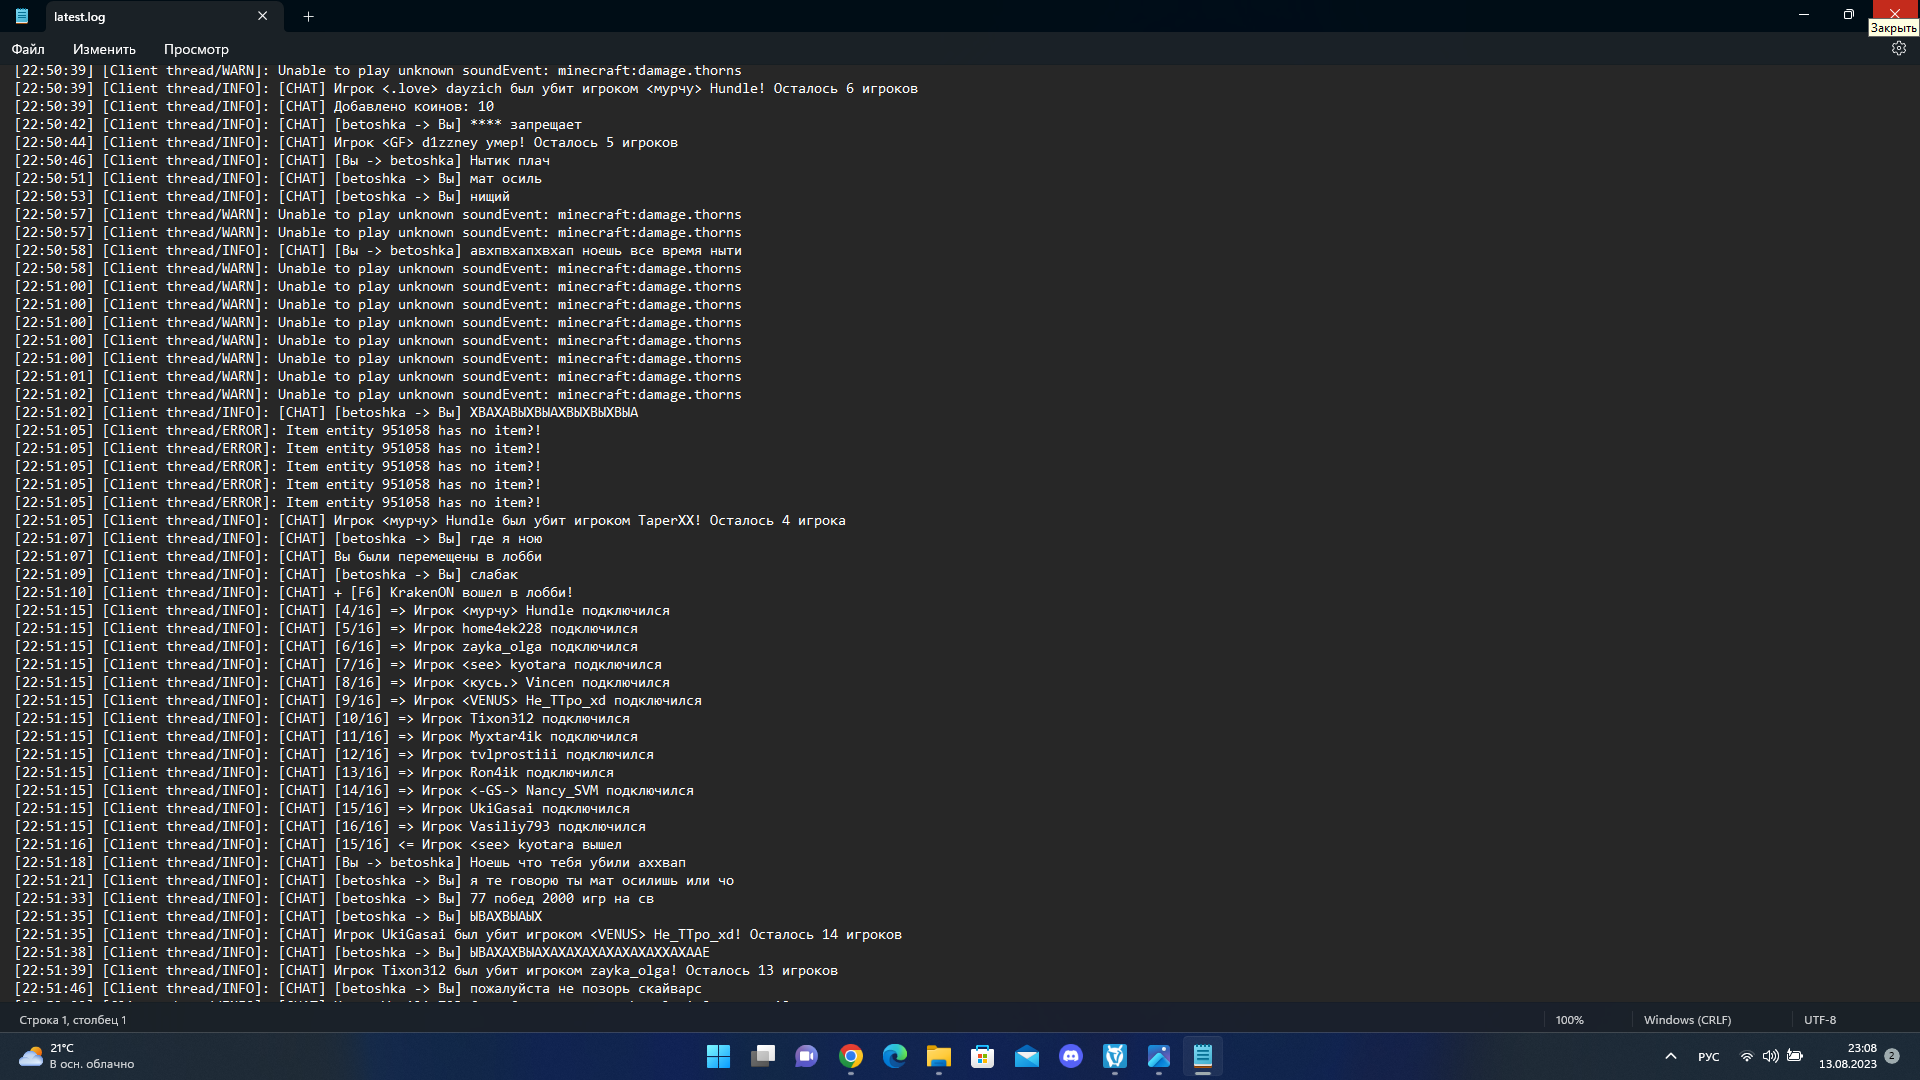Open the Просмотр menu
The height and width of the screenshot is (1080, 1920).
coord(196,49)
